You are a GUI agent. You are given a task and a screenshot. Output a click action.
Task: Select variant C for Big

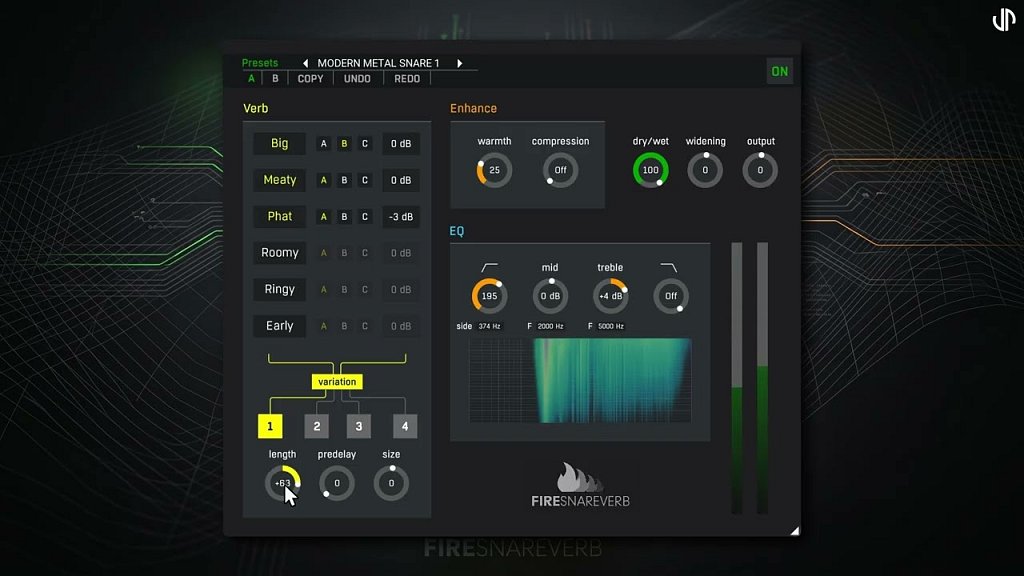pyautogui.click(x=365, y=144)
